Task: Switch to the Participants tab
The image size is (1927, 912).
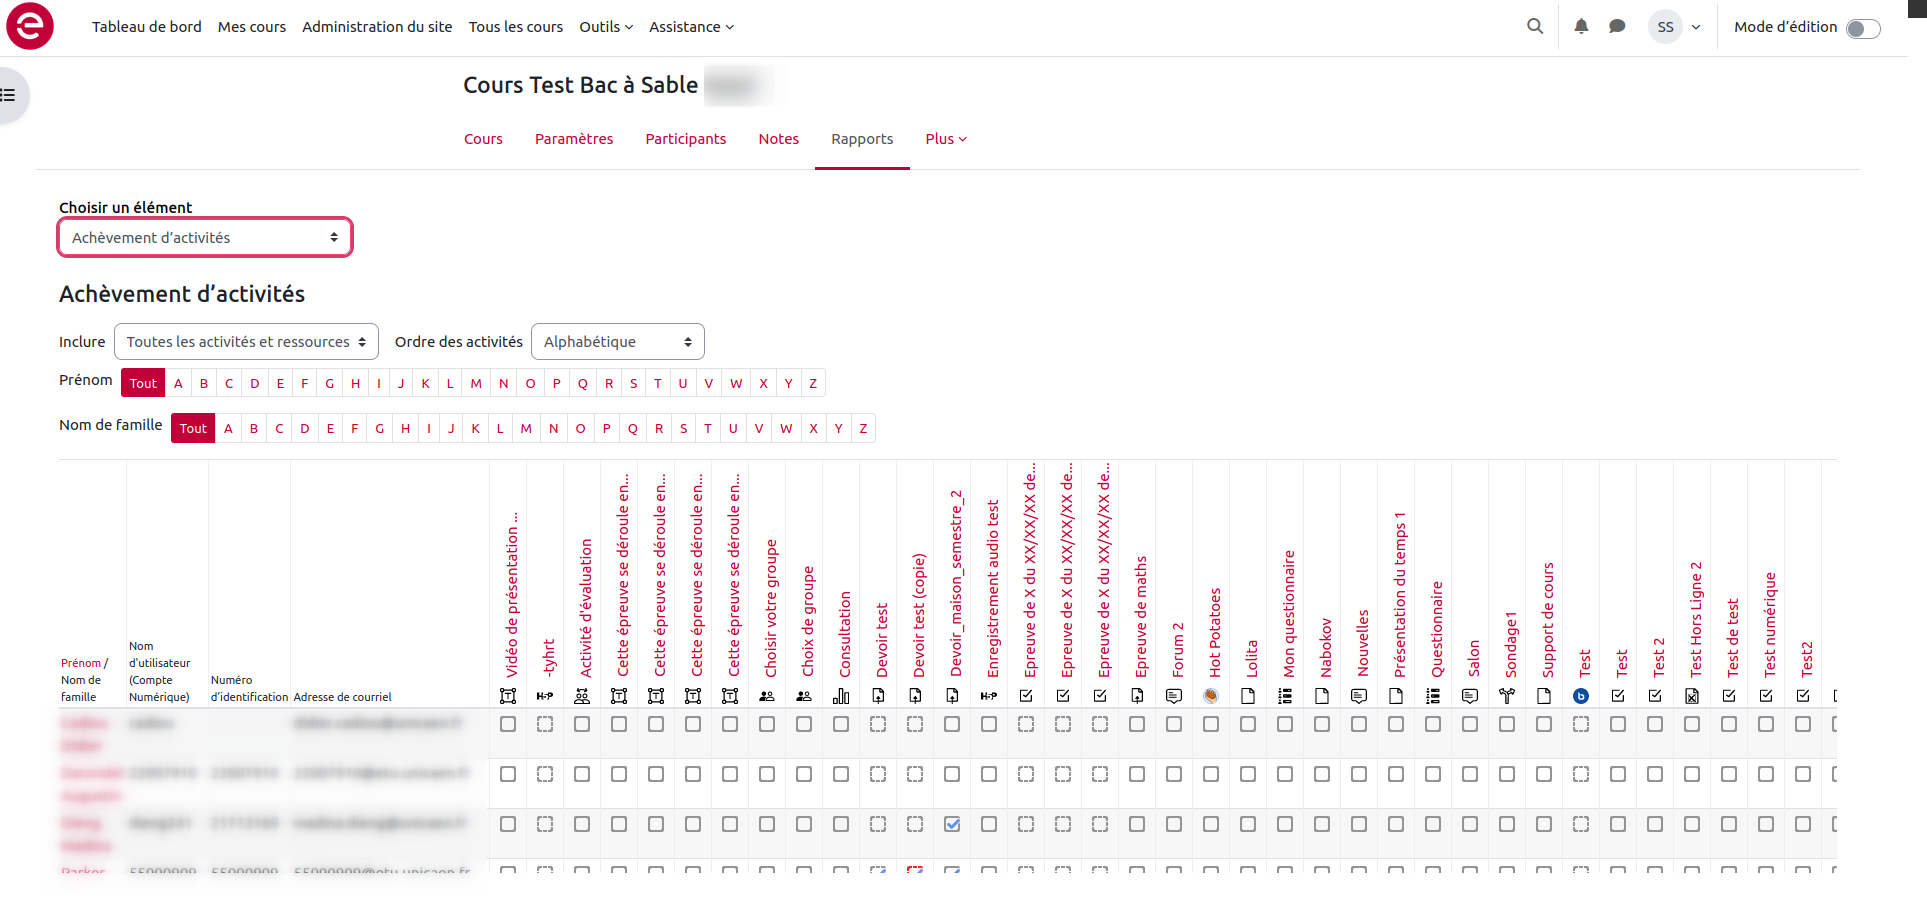Action: pyautogui.click(x=685, y=139)
